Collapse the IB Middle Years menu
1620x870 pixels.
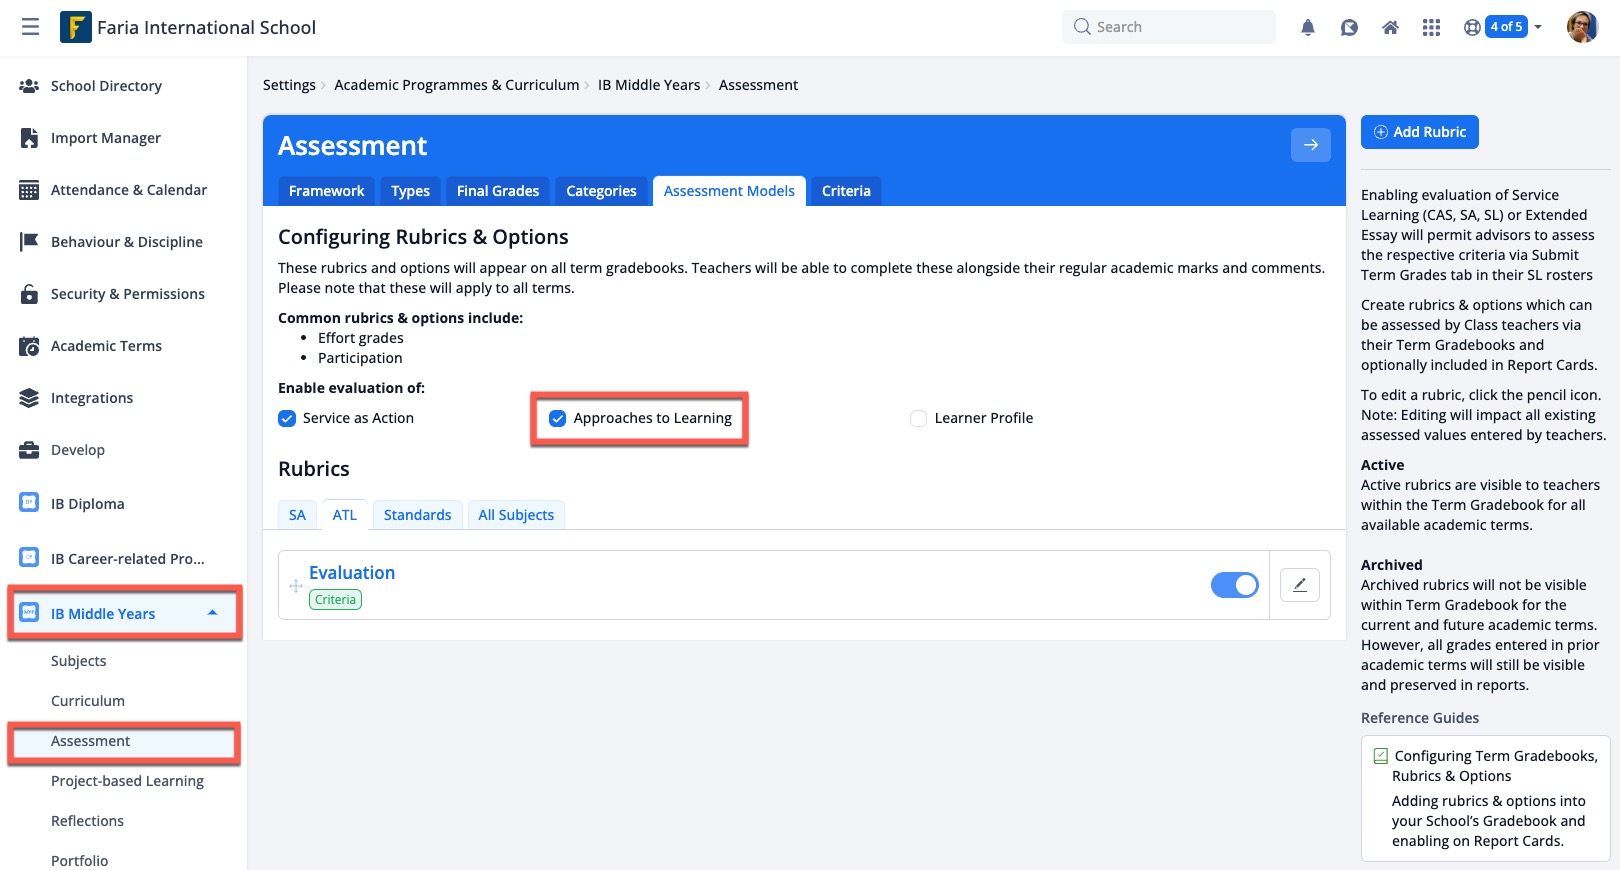pos(212,613)
